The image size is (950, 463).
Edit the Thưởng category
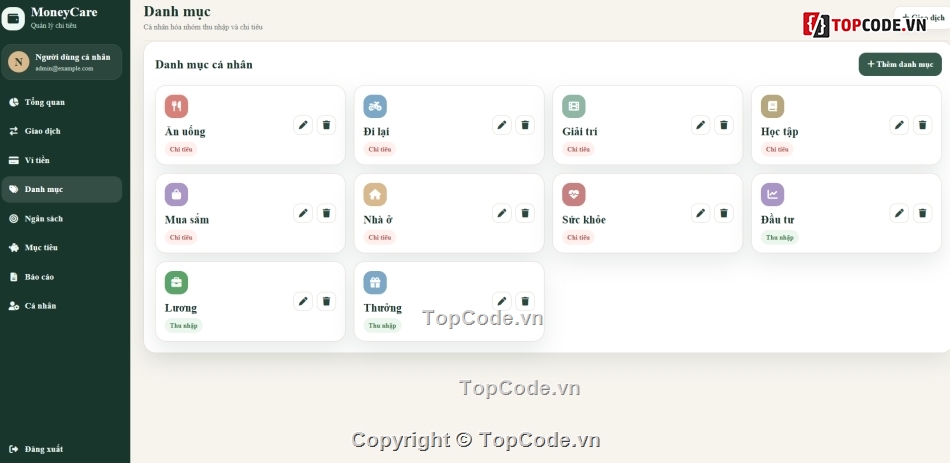(x=502, y=301)
